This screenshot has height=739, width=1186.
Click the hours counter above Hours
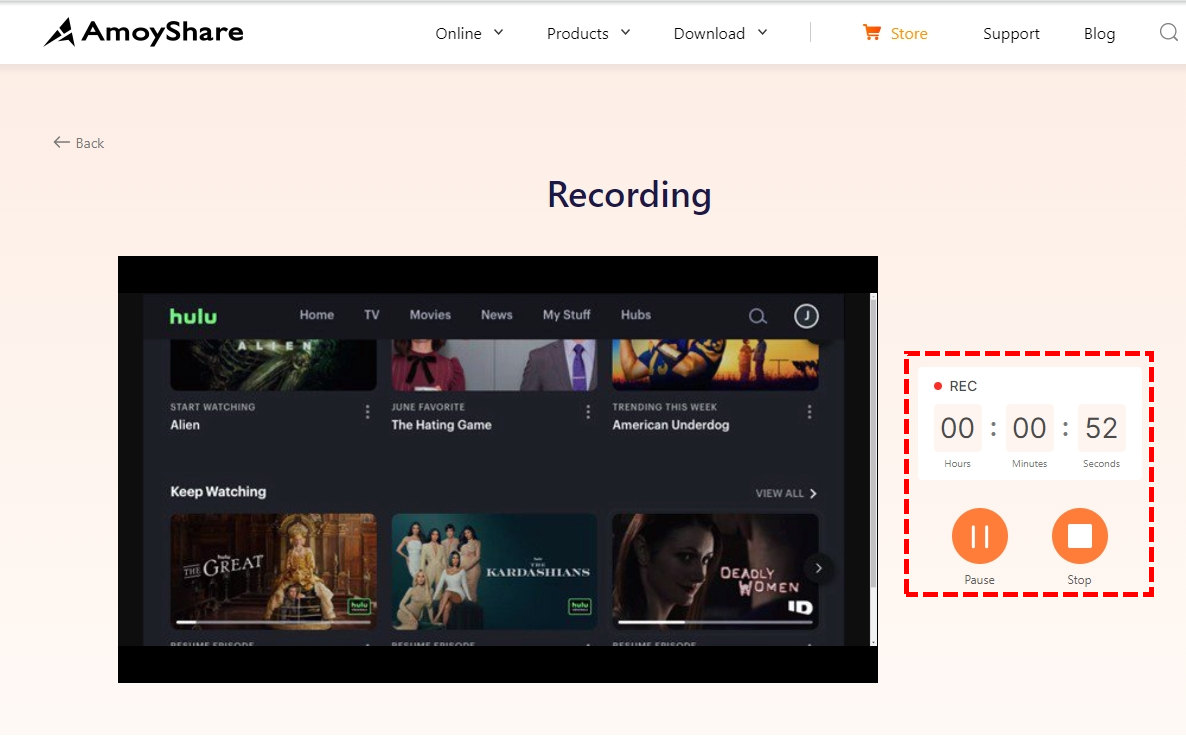tap(958, 428)
